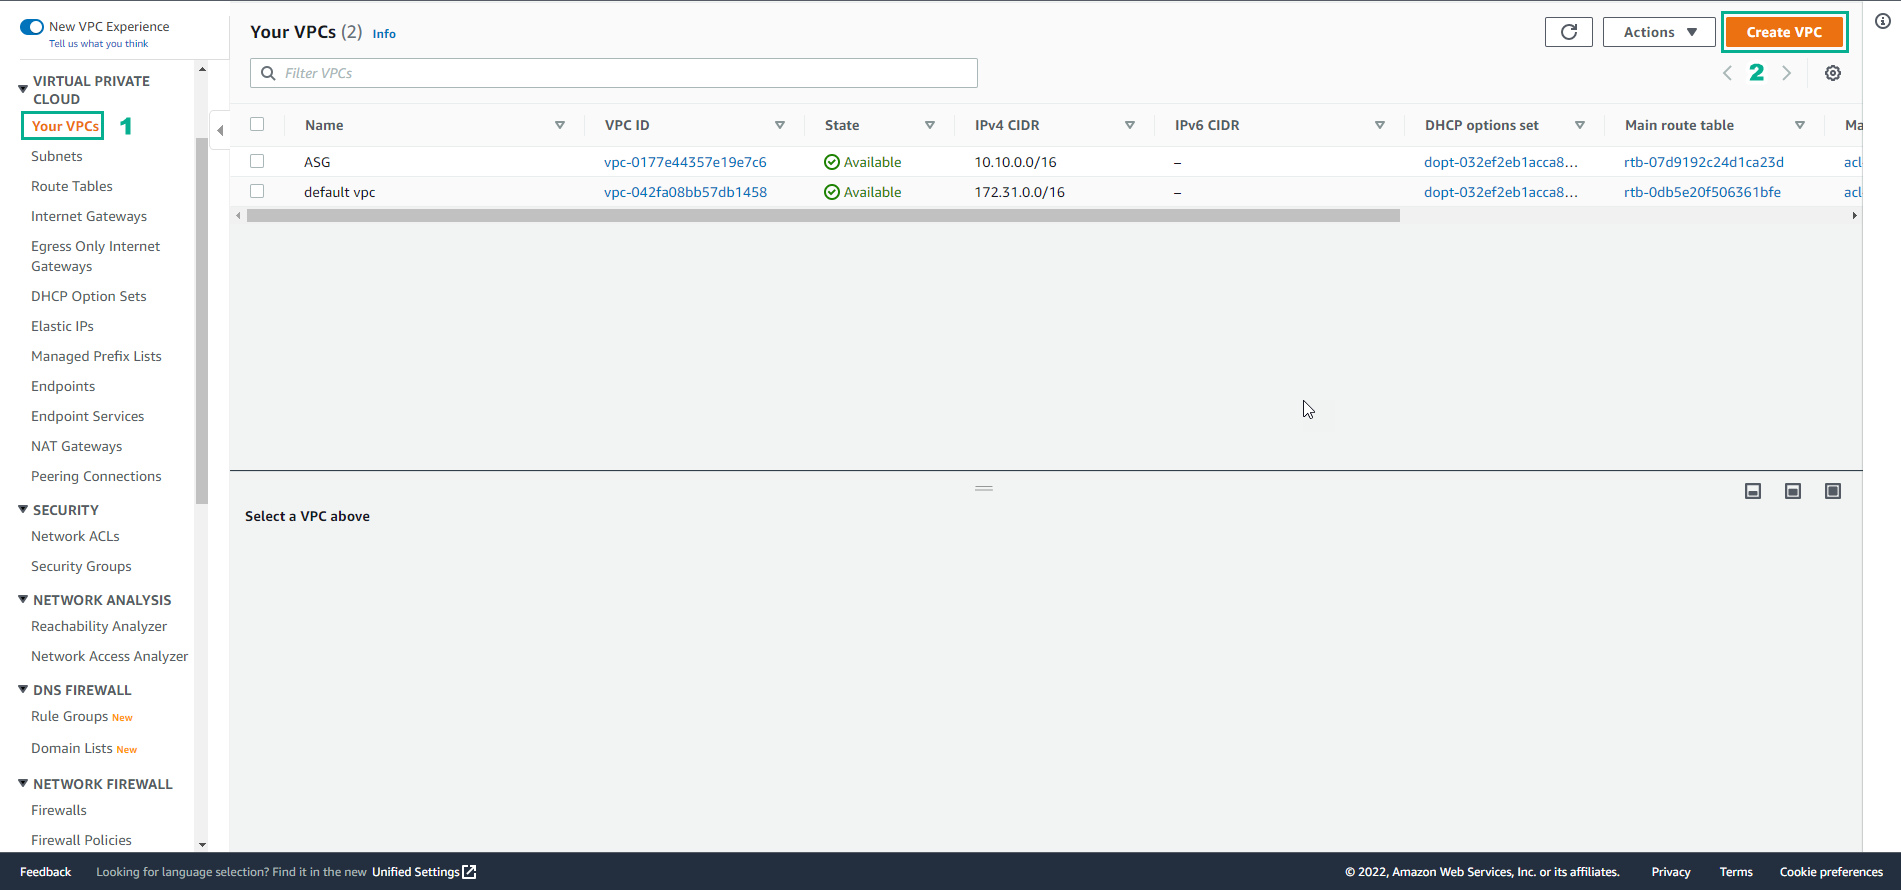
Task: Minimize the details split panel
Action: [1753, 491]
